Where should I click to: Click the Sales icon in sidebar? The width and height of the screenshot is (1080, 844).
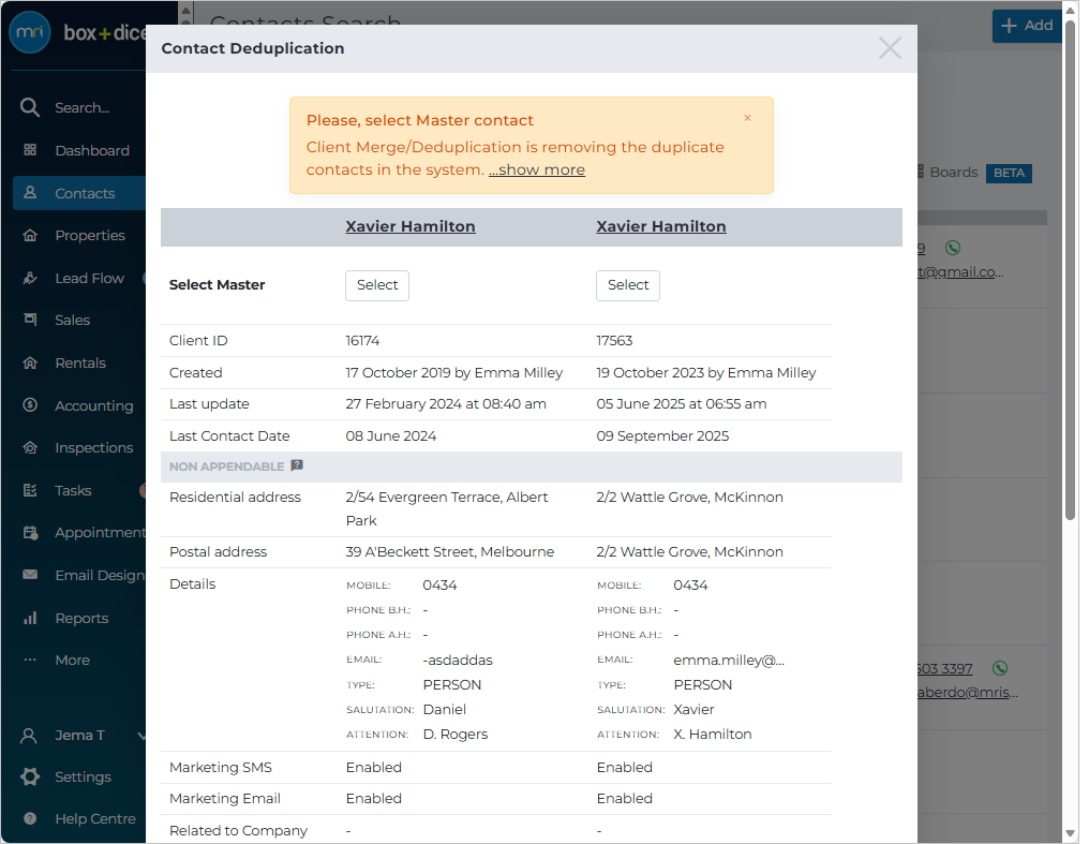(x=30, y=320)
